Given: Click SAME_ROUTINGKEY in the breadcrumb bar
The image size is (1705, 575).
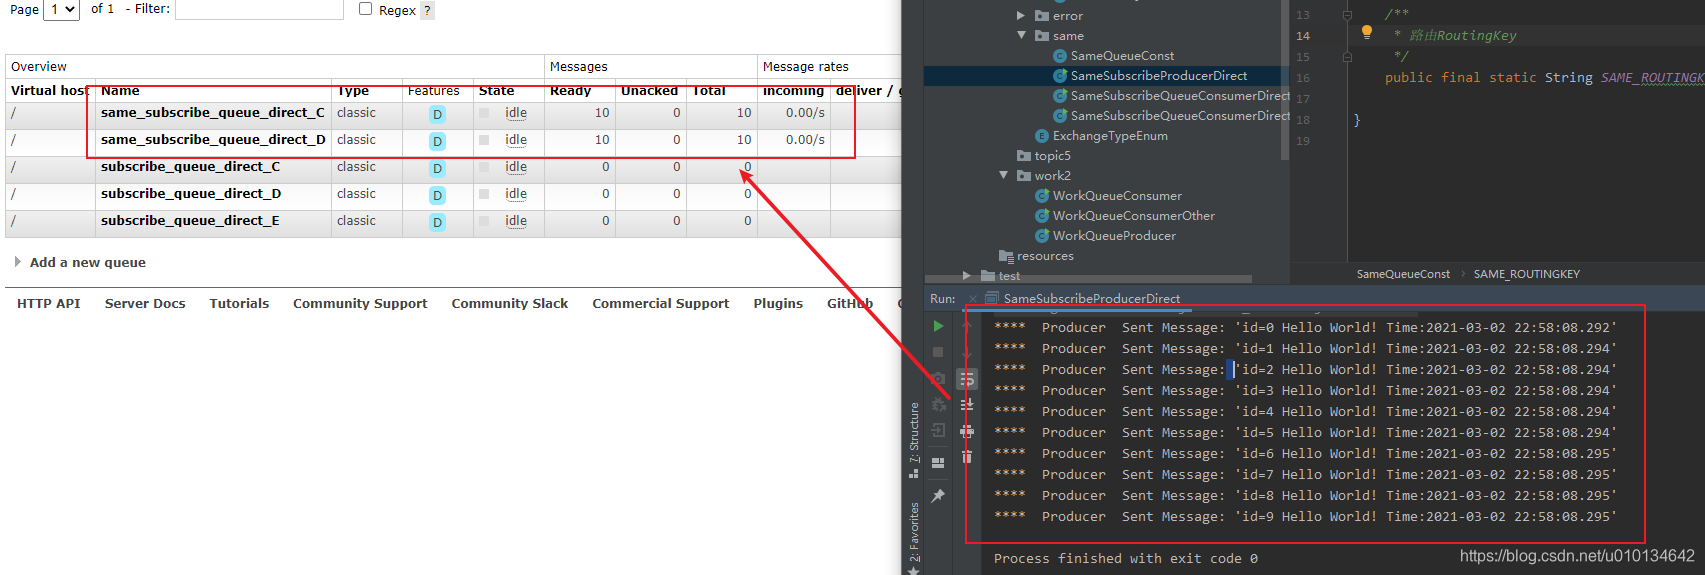Looking at the screenshot, I should pyautogui.click(x=1527, y=274).
